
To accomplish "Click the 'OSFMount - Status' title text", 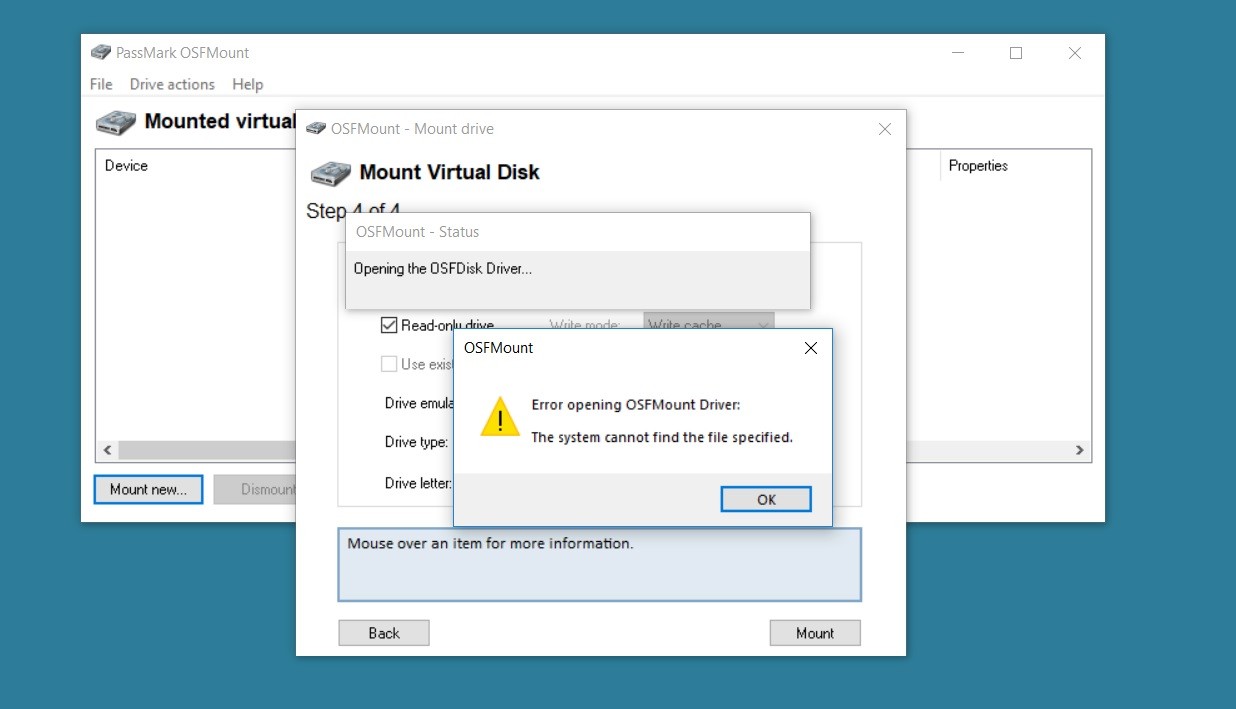I will coord(417,231).
